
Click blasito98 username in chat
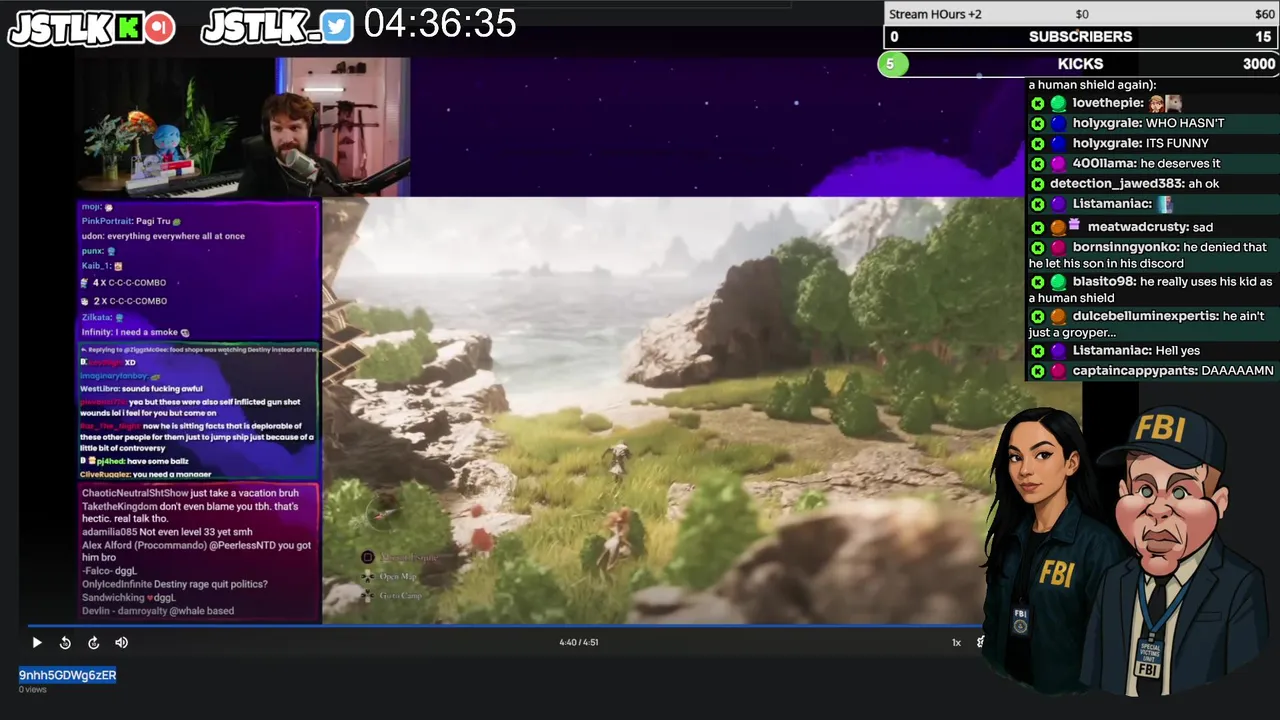(1105, 282)
